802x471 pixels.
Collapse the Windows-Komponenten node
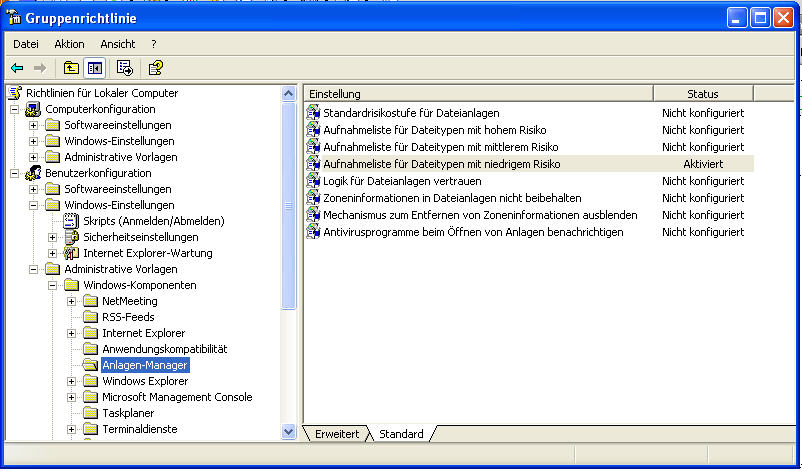(x=52, y=285)
